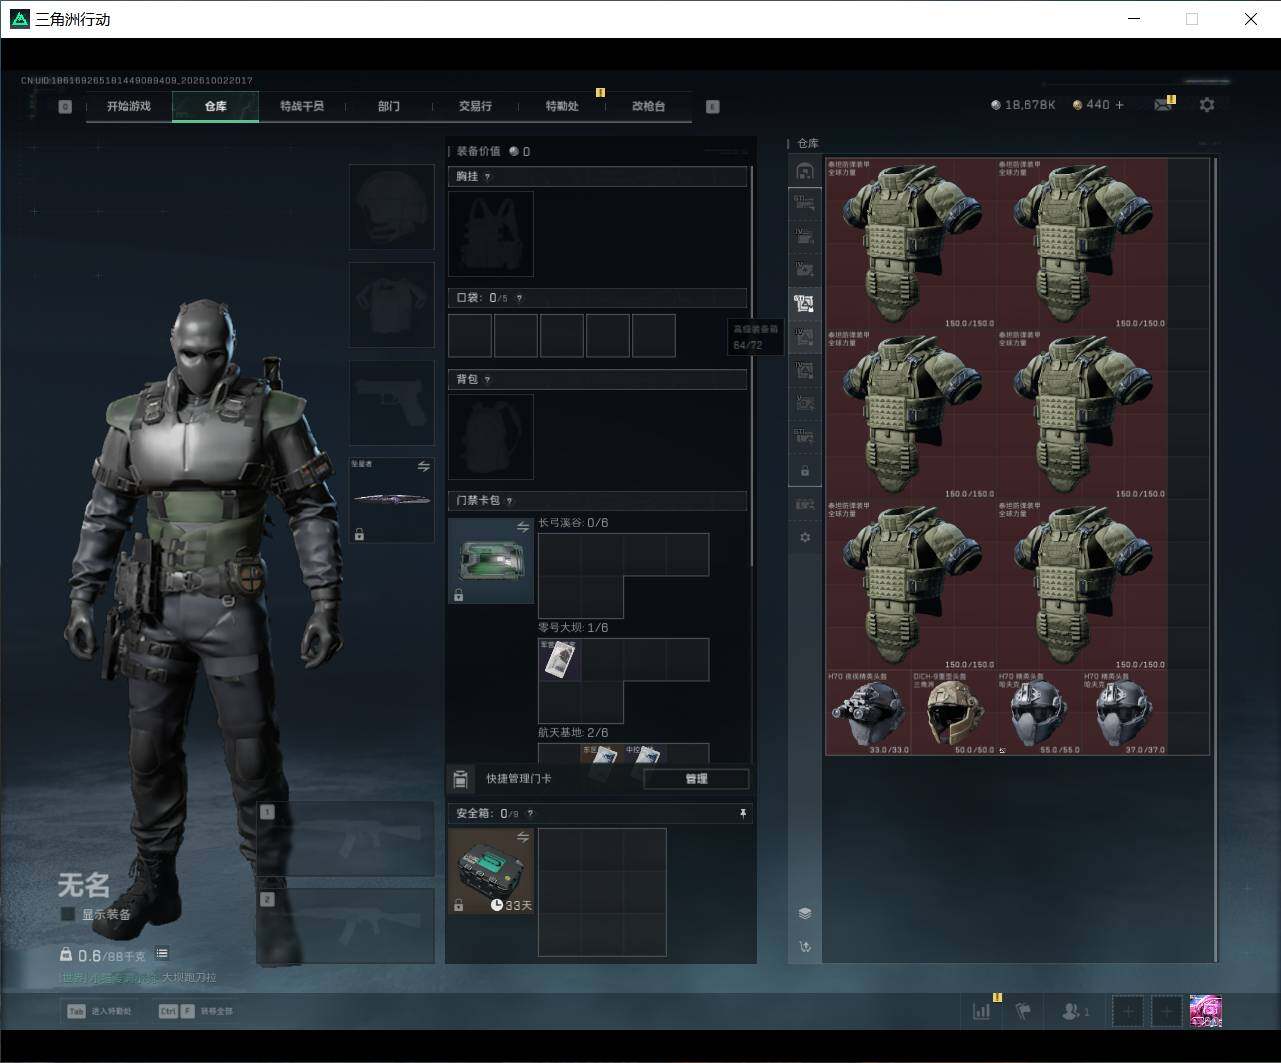The image size is (1281, 1063).
Task: Open the 特勤处 tab
Action: [562, 106]
